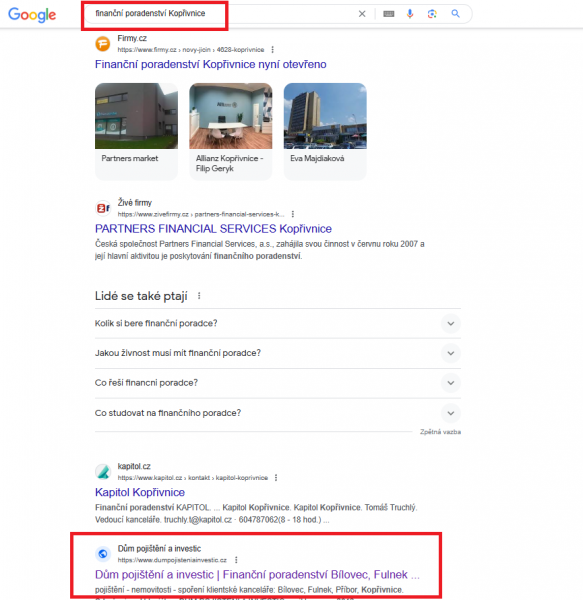The image size is (583, 600).
Task: Open the three-dot menu beside Firmy.cz result
Action: pos(272,50)
